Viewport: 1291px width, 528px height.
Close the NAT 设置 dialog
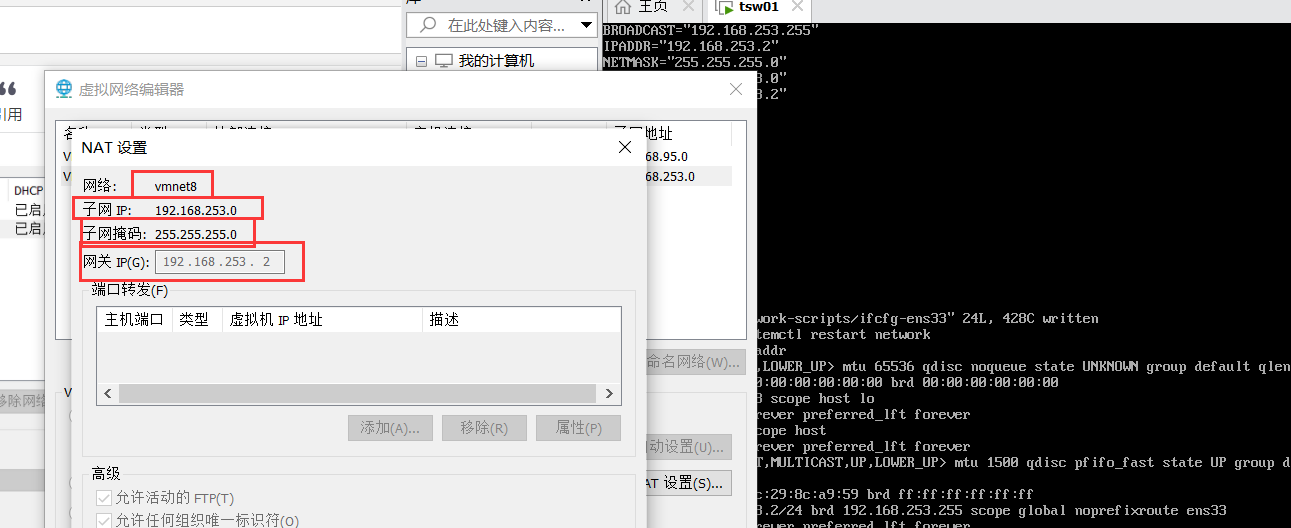tap(625, 147)
